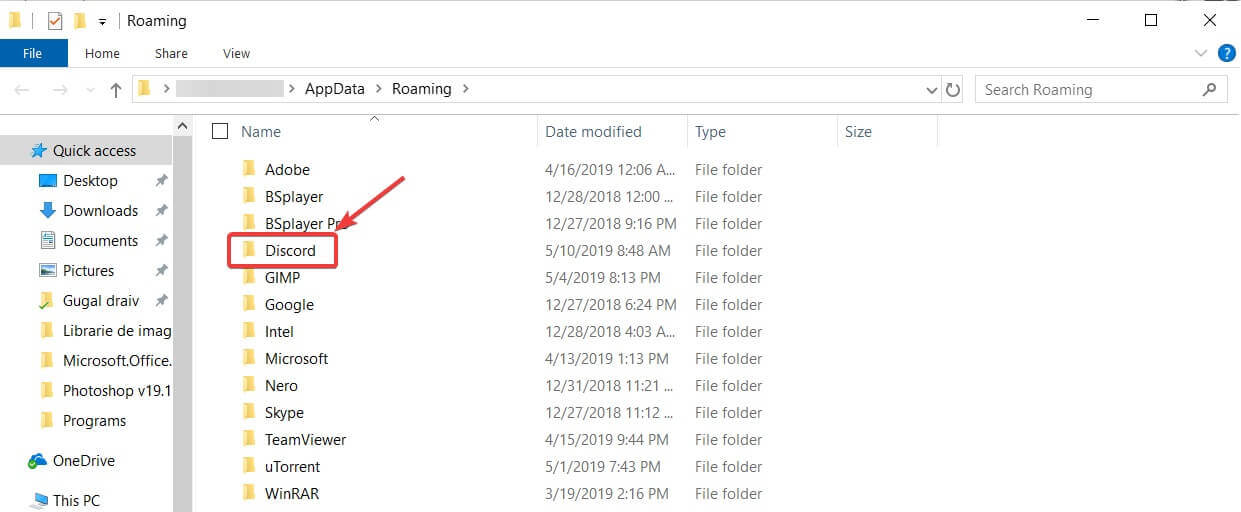Click Discord date 5/10/2019 8:48 AM

click(608, 250)
